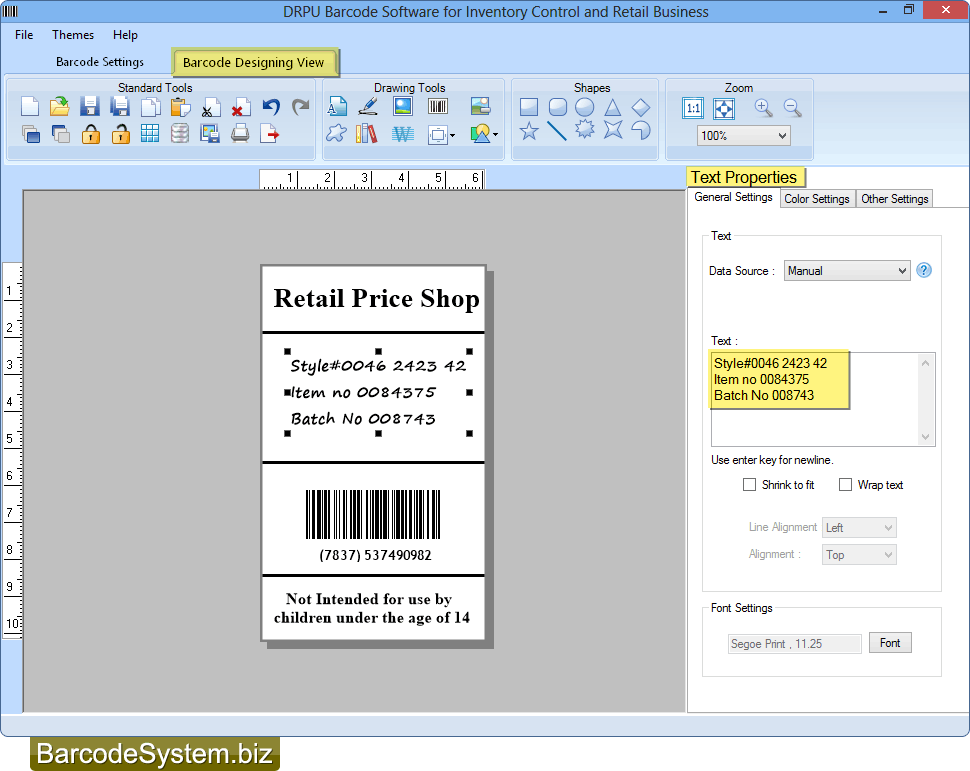Select the arc shape tool
Image resolution: width=970 pixels, height=771 pixels.
point(641,129)
